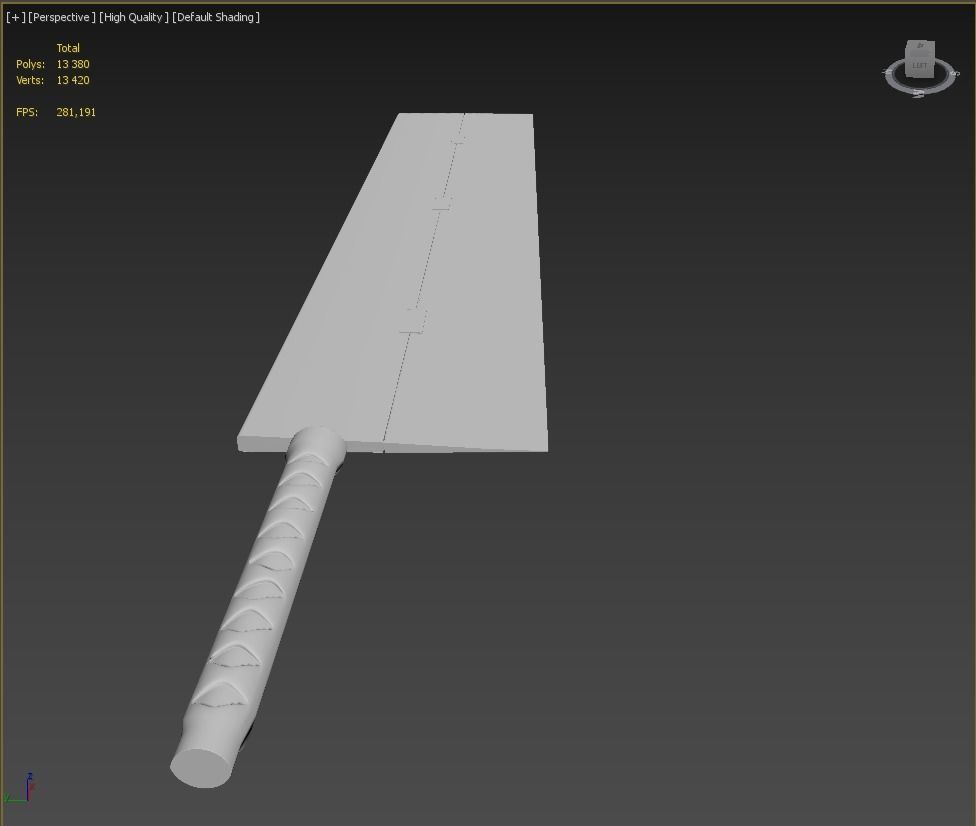The height and width of the screenshot is (826, 976).
Task: Open the Perspective view label menu
Action: point(62,17)
